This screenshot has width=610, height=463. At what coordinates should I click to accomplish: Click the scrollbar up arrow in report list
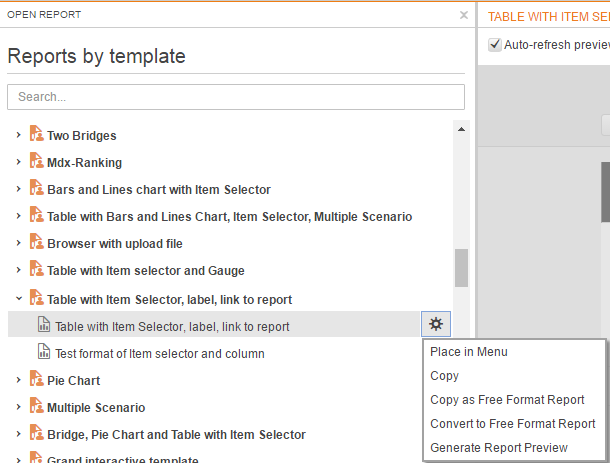[461, 129]
